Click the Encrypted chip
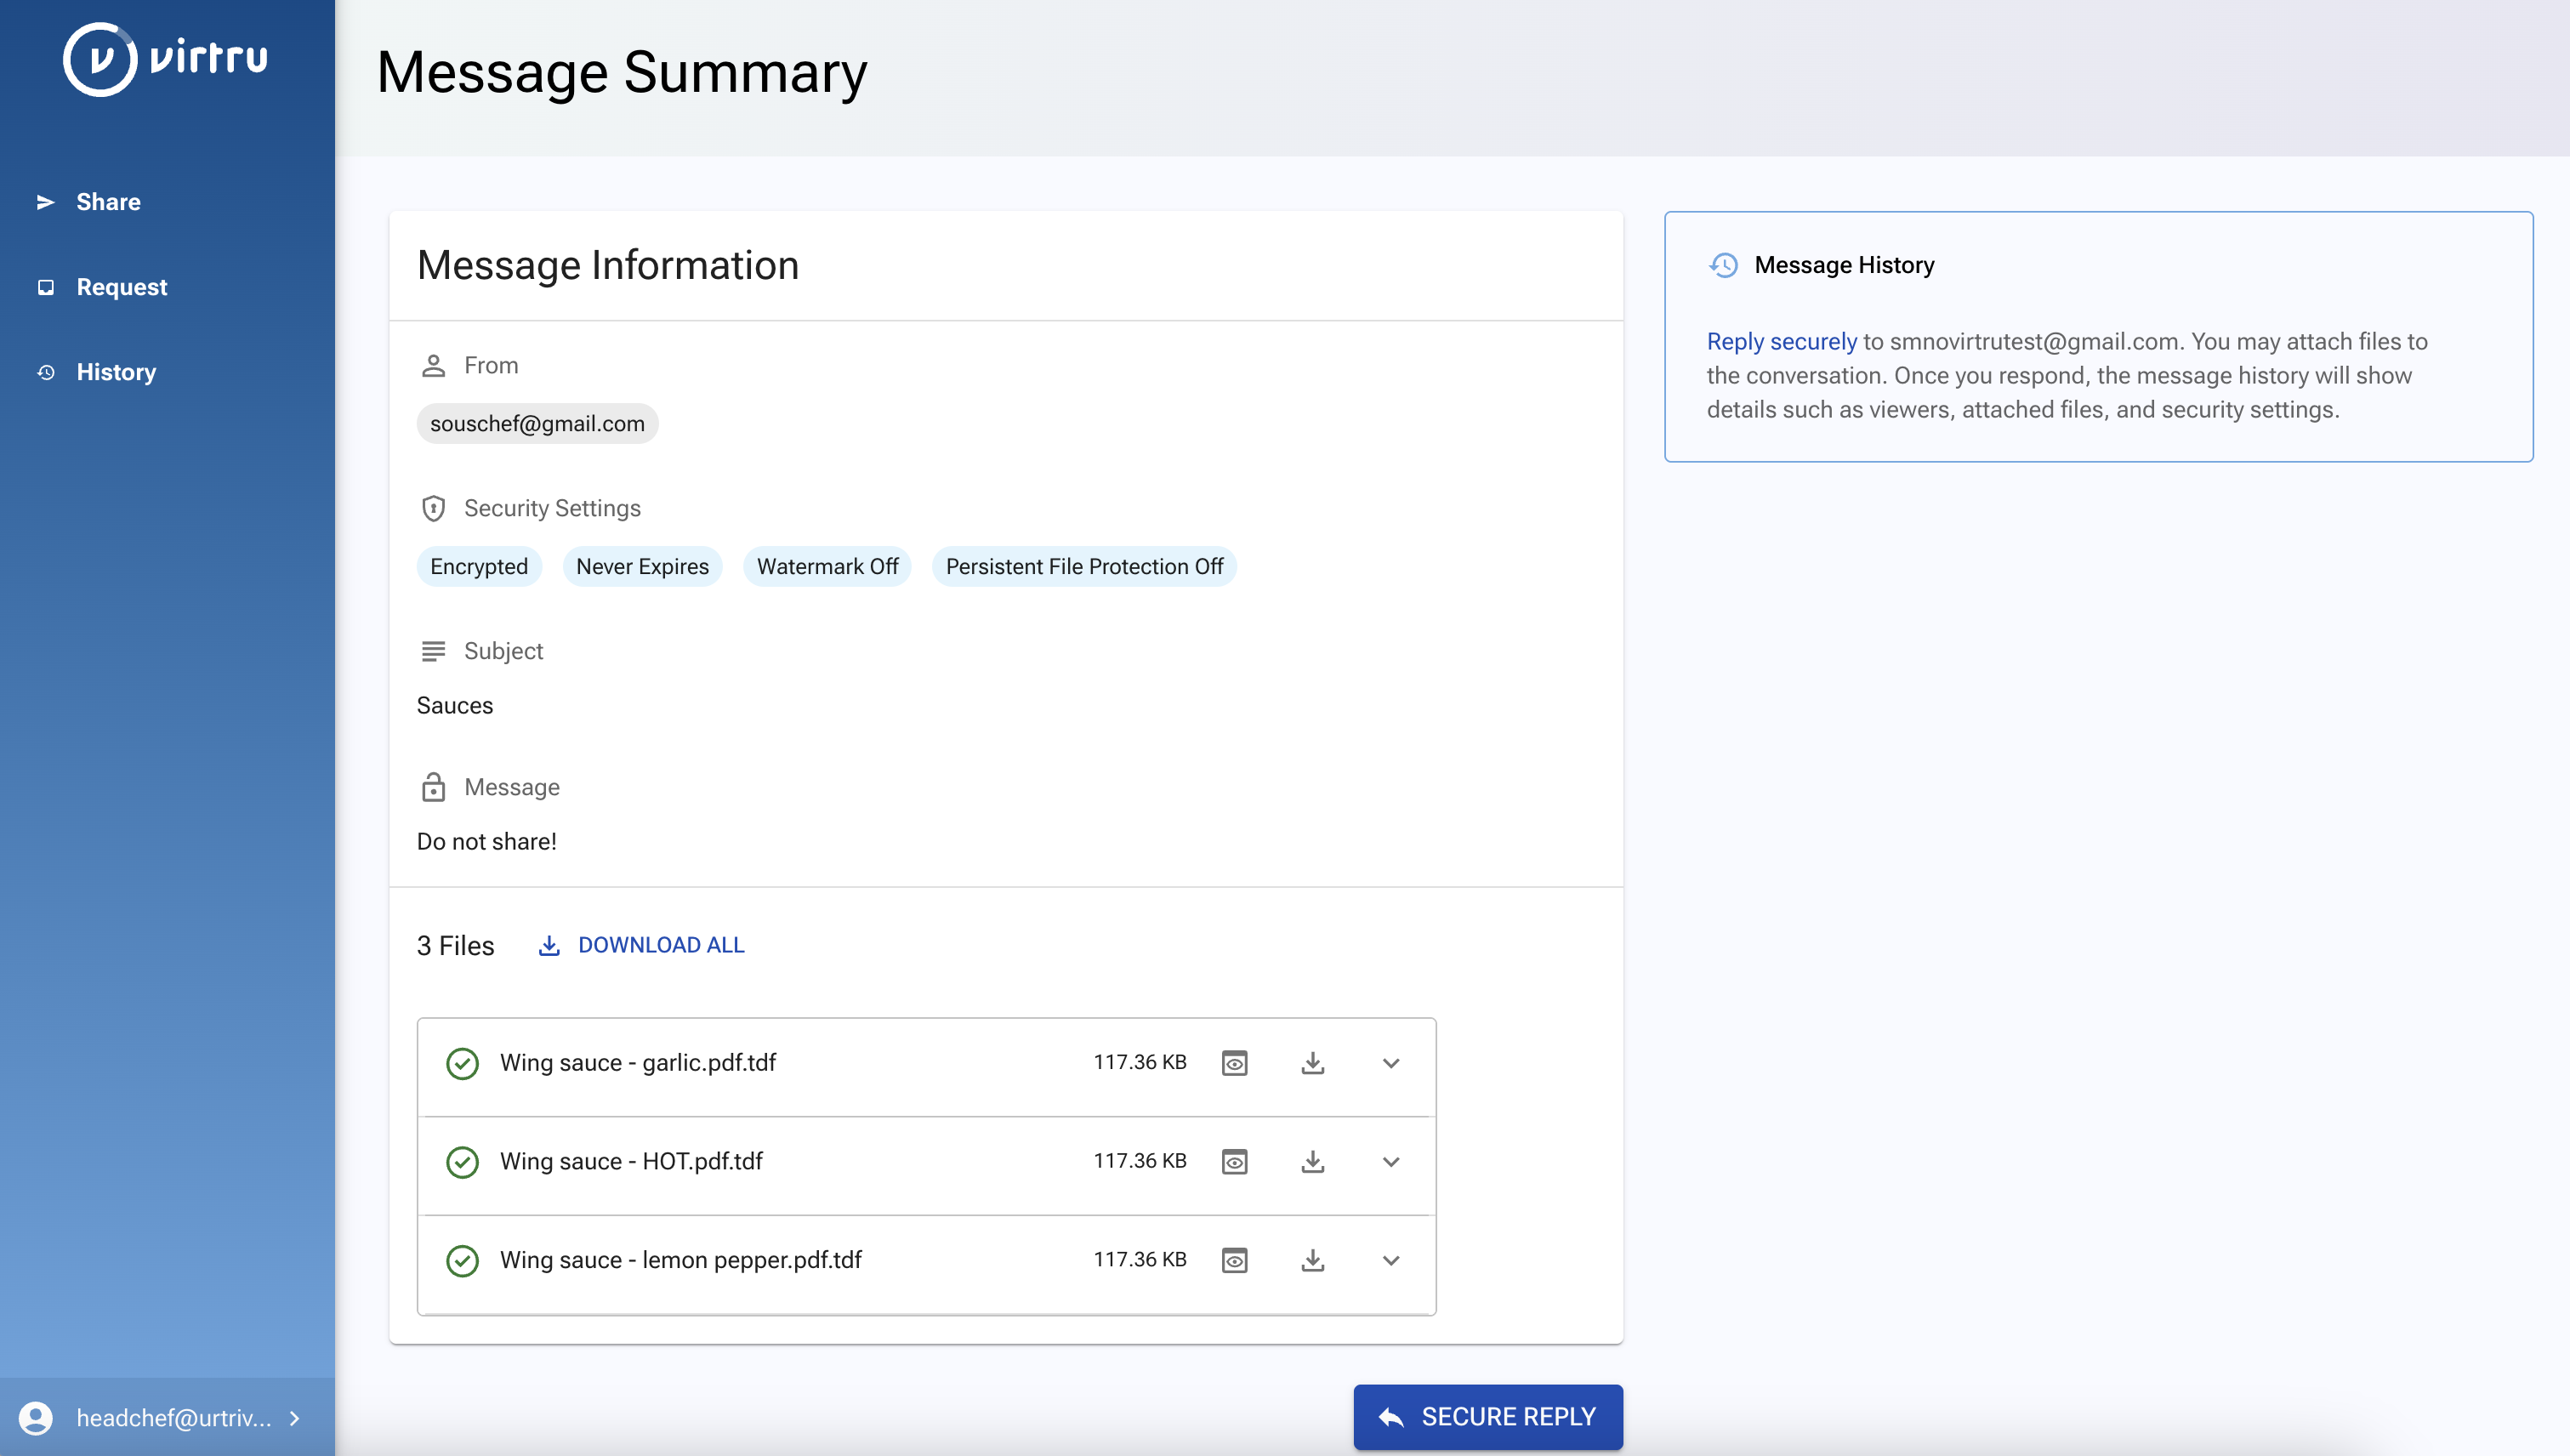This screenshot has height=1456, width=2570. [479, 567]
